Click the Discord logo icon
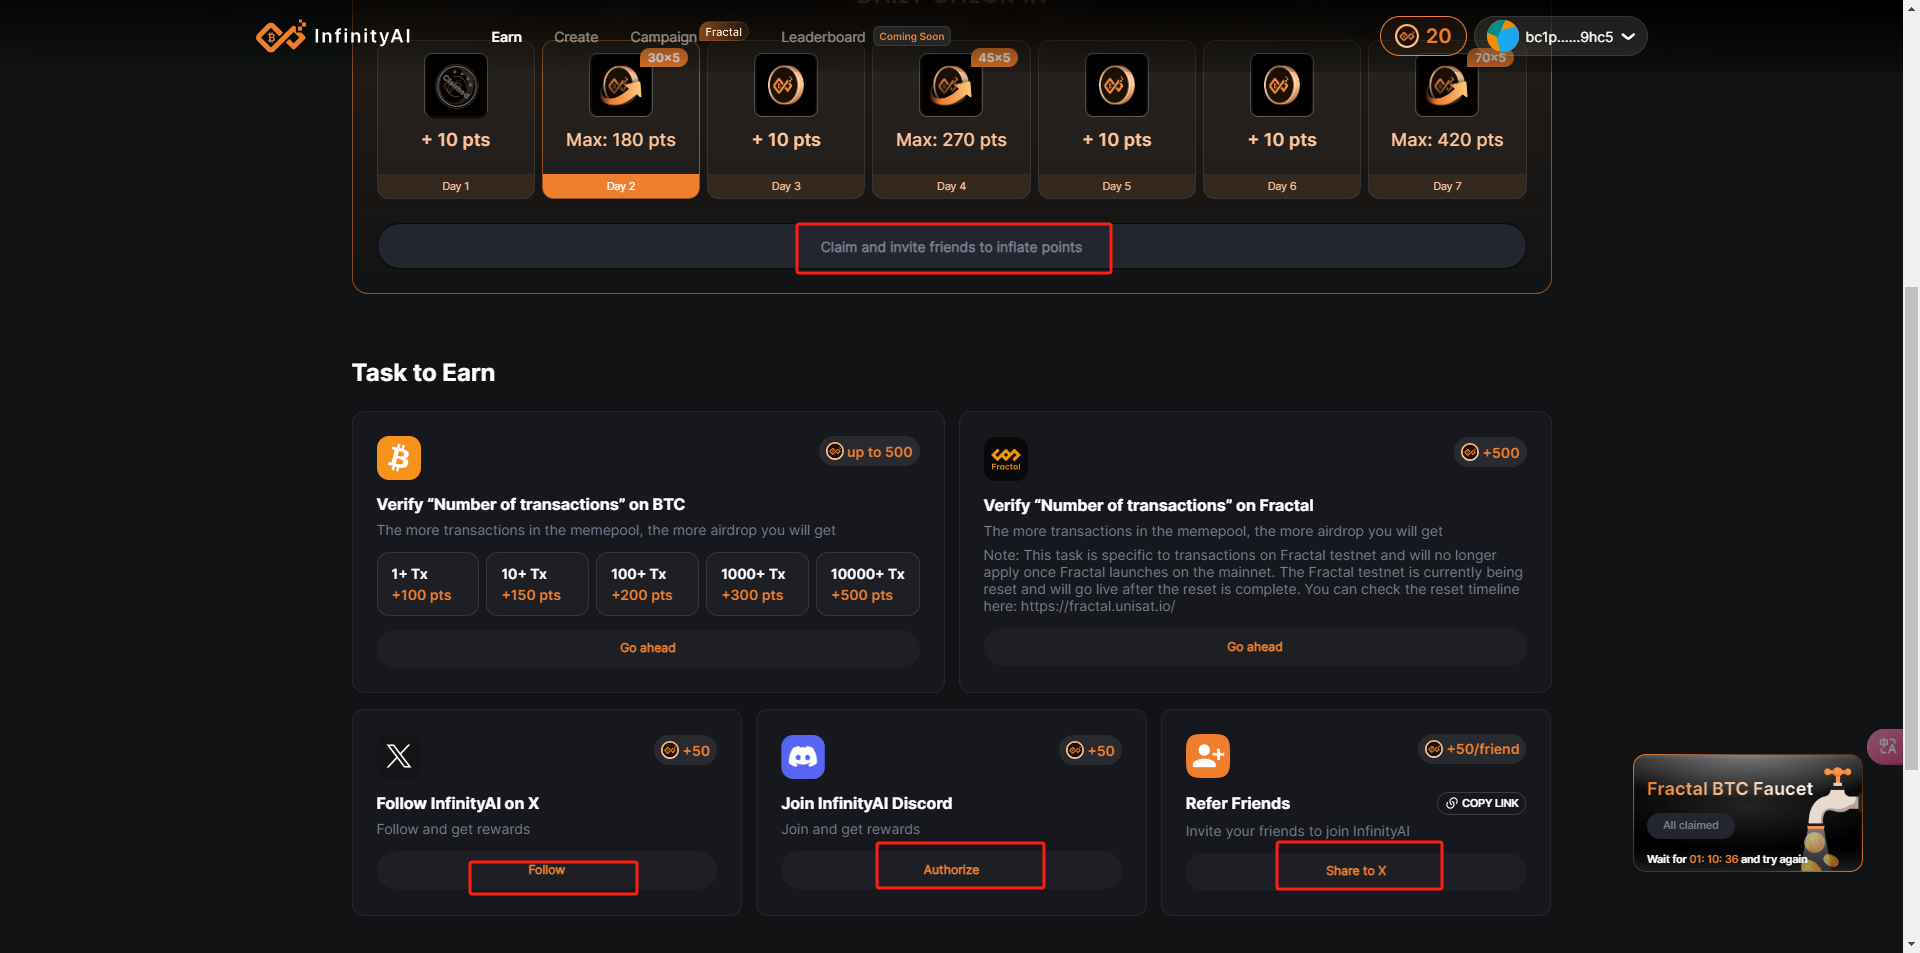Image resolution: width=1920 pixels, height=953 pixels. tap(803, 757)
